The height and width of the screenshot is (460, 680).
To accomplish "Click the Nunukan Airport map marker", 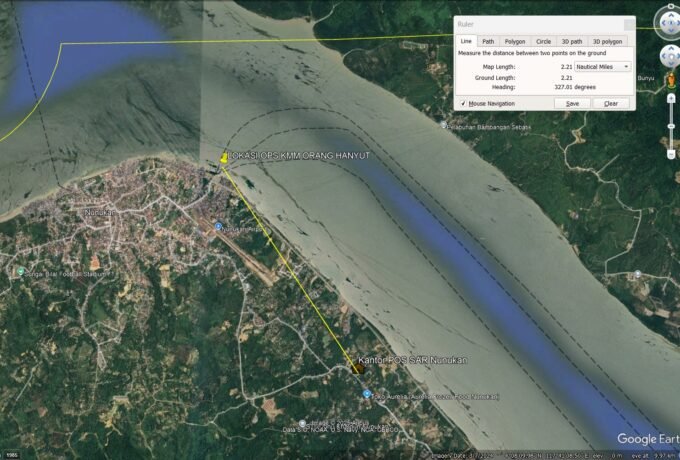I will pos(219,228).
